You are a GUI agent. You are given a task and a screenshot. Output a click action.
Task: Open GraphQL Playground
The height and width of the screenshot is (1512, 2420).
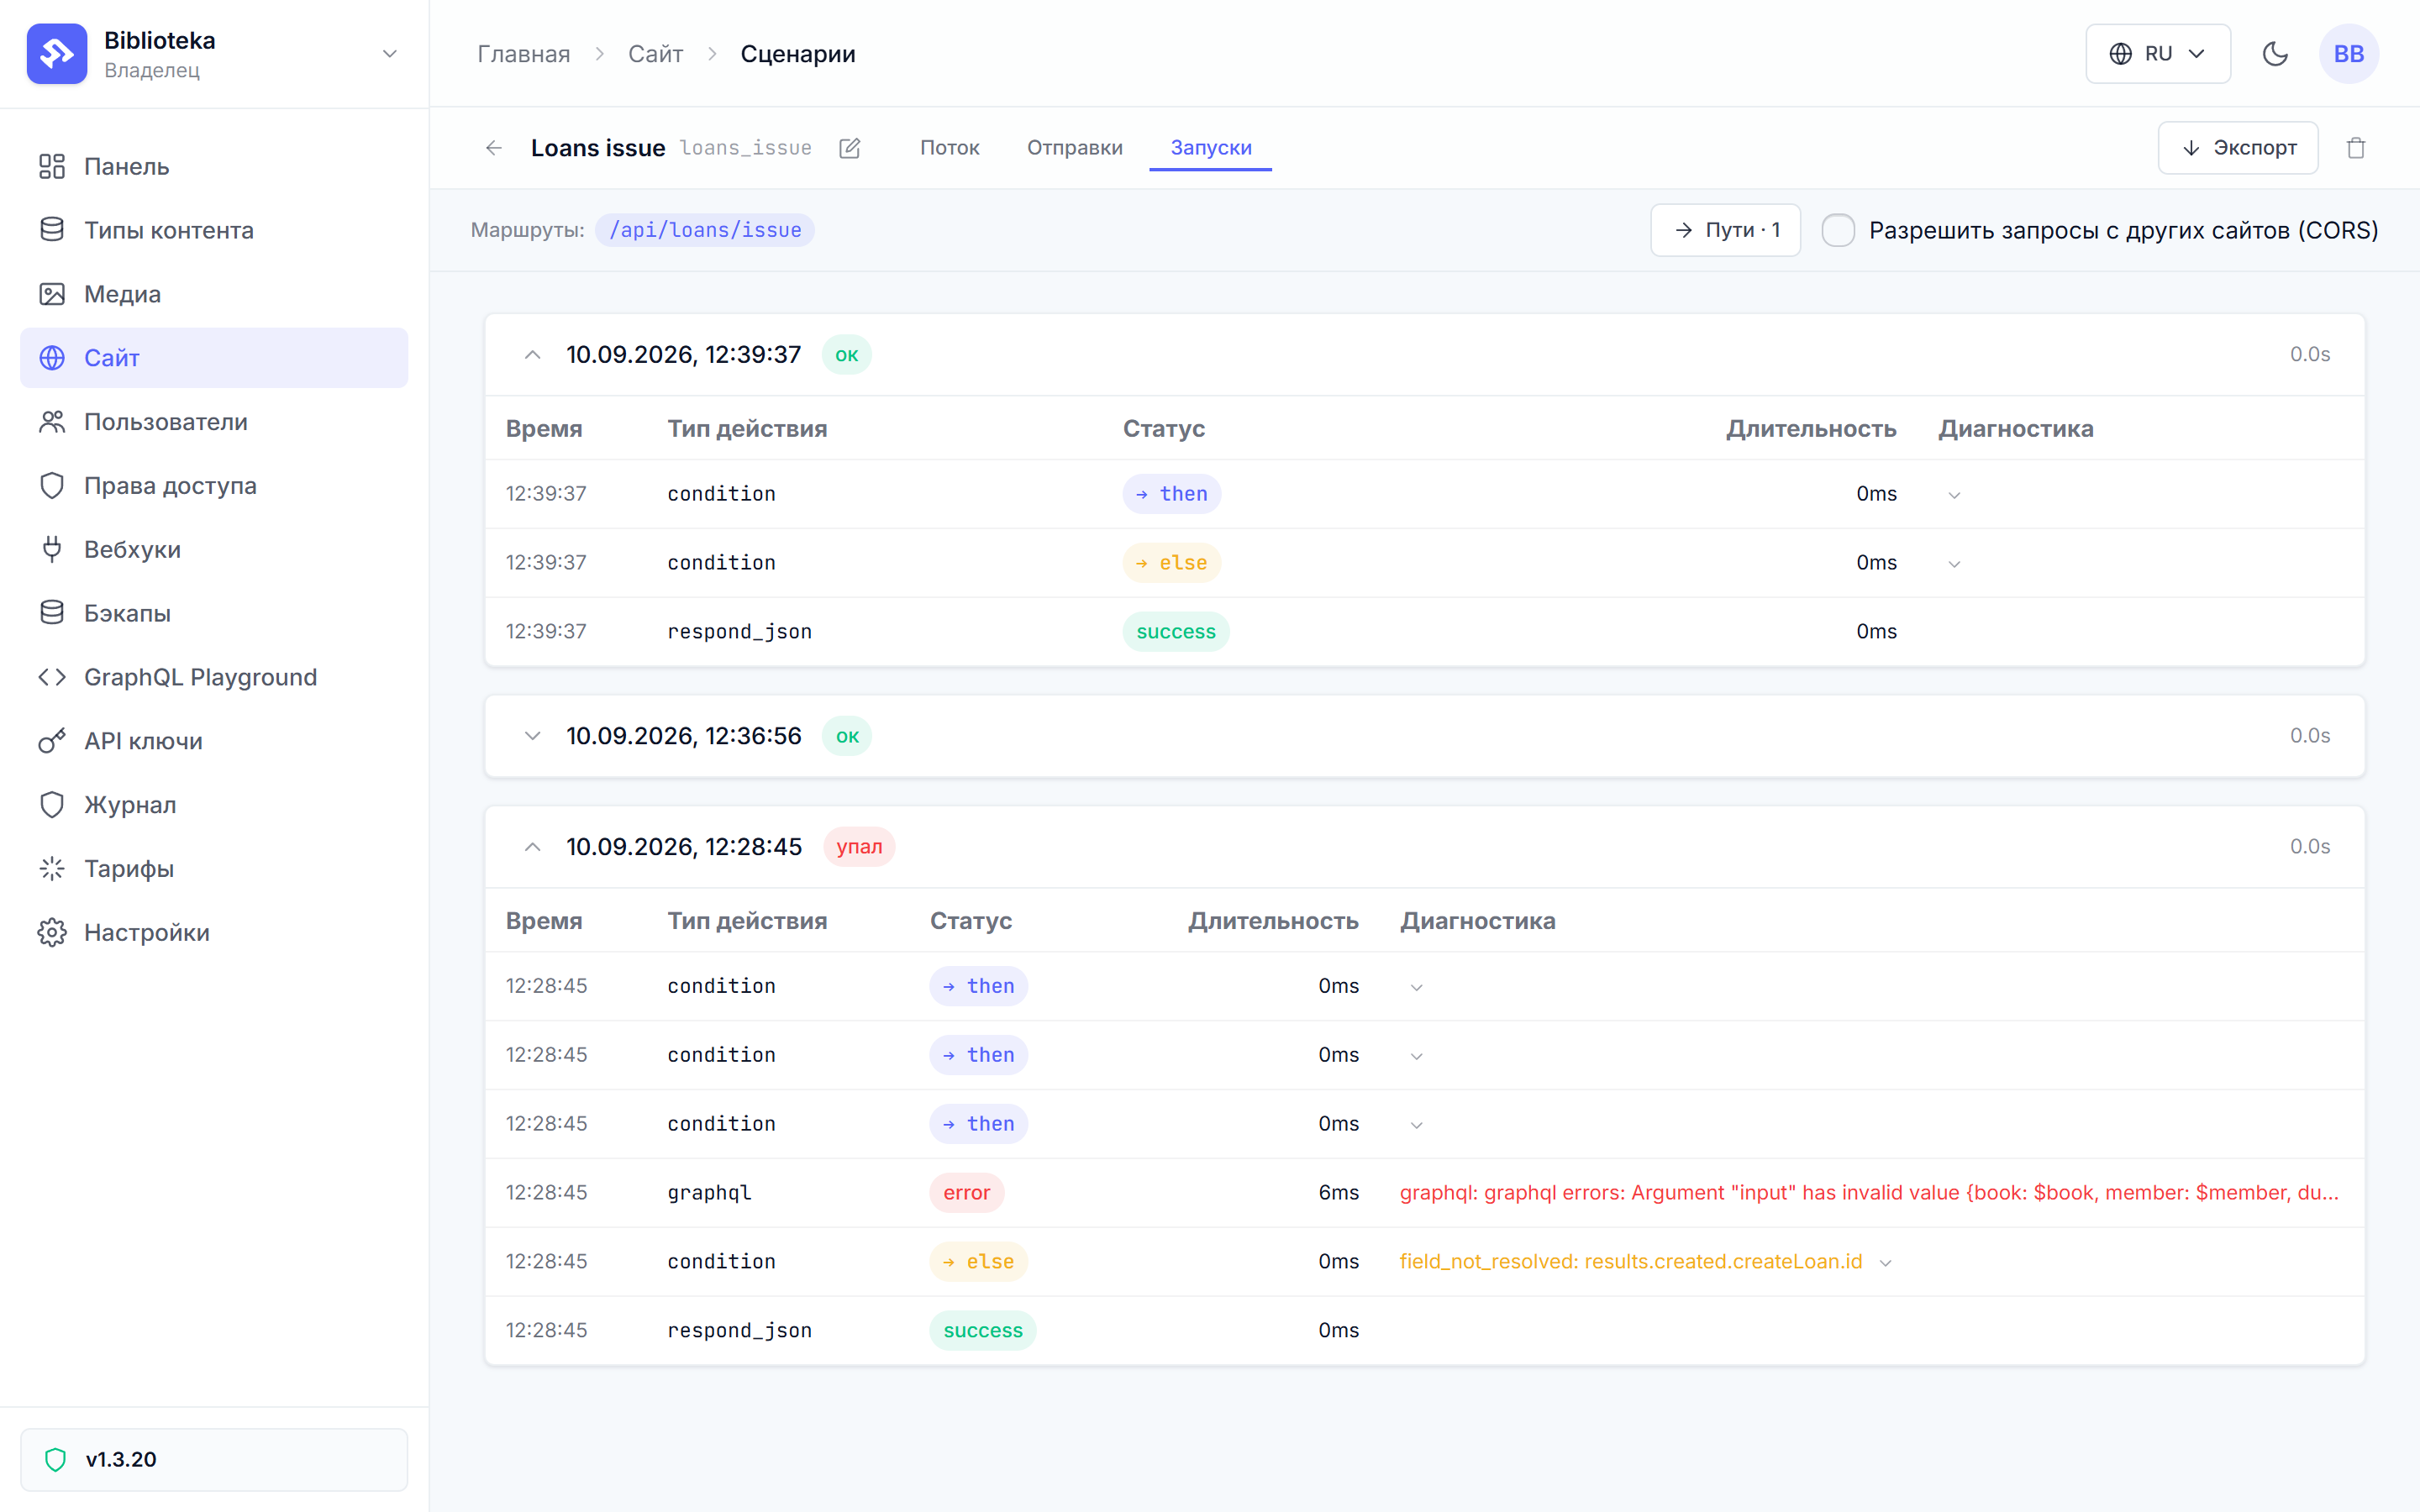214,677
